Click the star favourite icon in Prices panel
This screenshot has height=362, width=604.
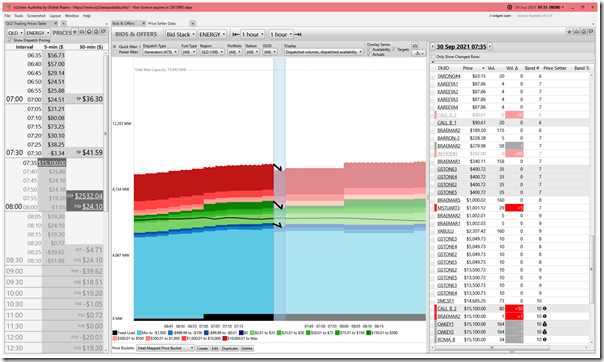75,32
